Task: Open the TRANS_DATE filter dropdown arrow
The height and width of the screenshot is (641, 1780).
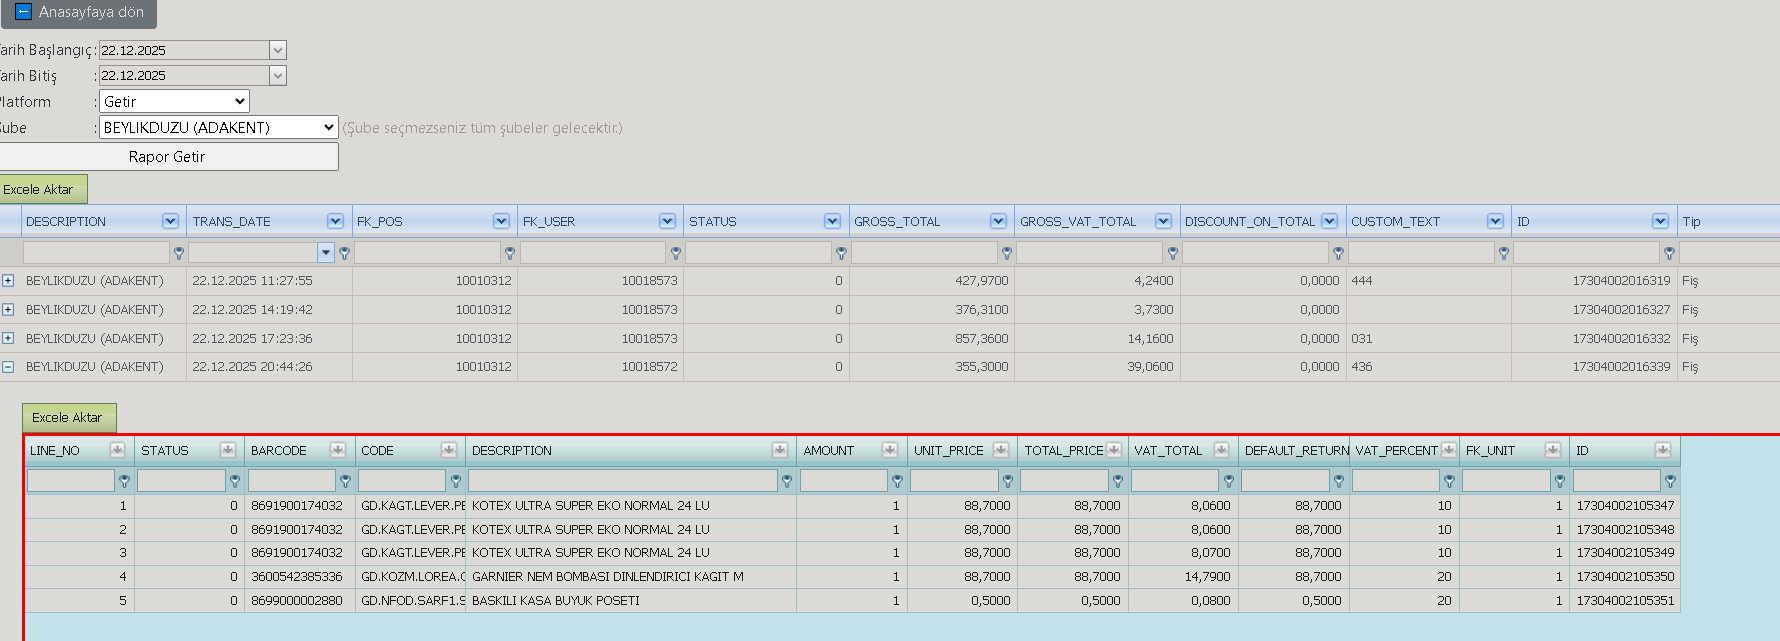Action: pos(326,253)
